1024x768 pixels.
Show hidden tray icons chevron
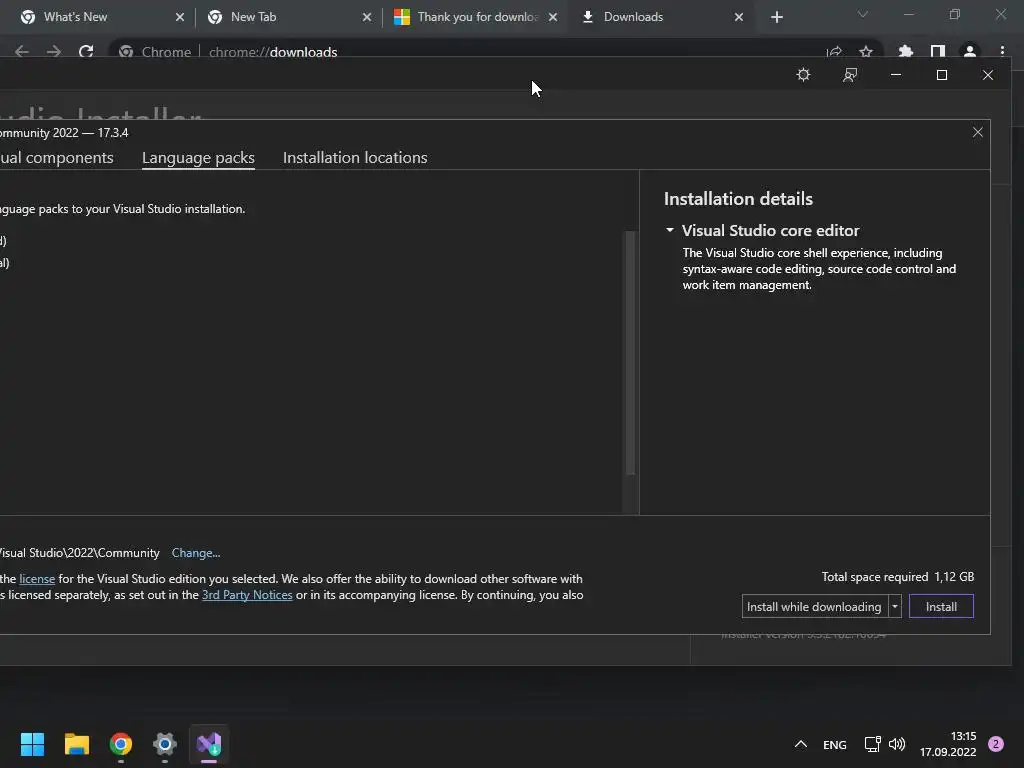tap(801, 744)
